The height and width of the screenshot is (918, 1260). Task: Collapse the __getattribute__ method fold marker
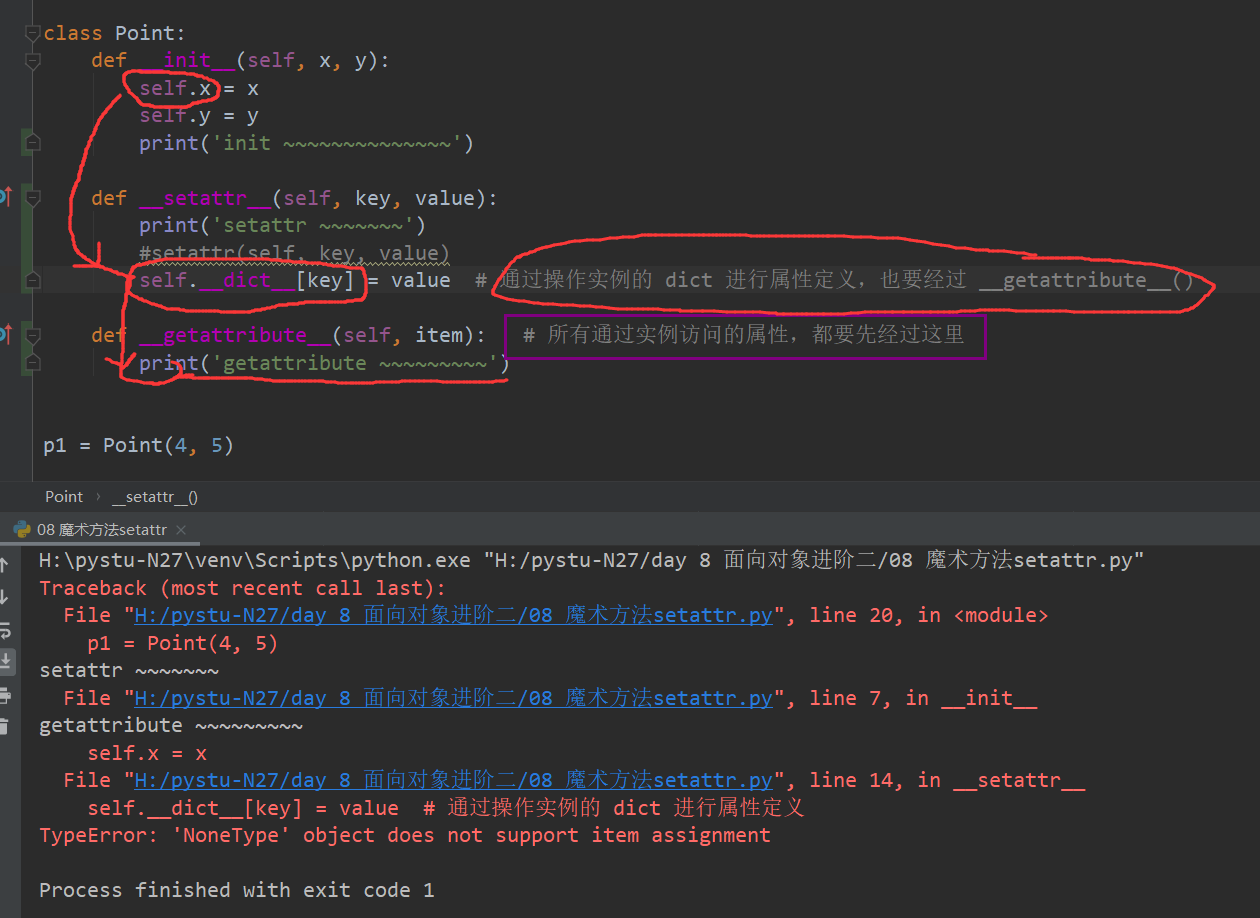pyautogui.click(x=32, y=335)
